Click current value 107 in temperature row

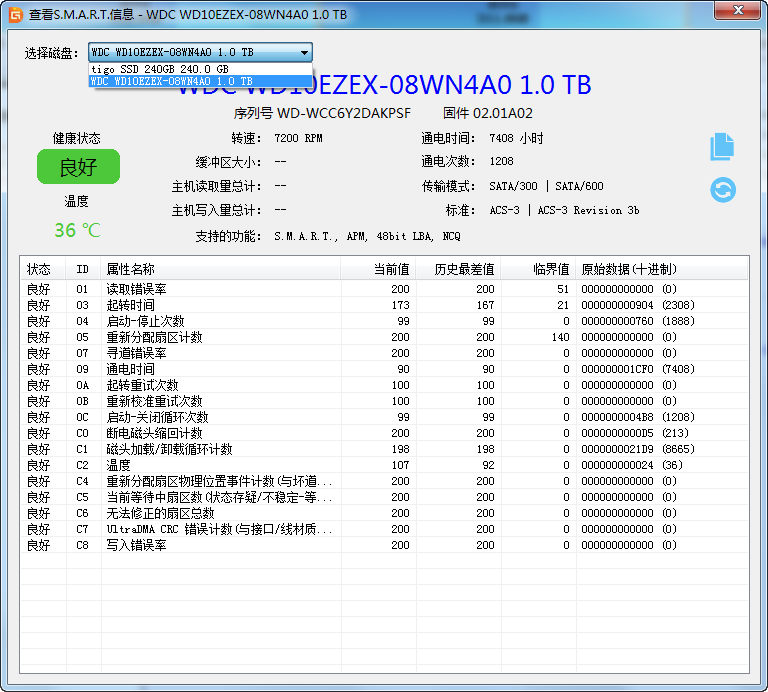coord(401,465)
